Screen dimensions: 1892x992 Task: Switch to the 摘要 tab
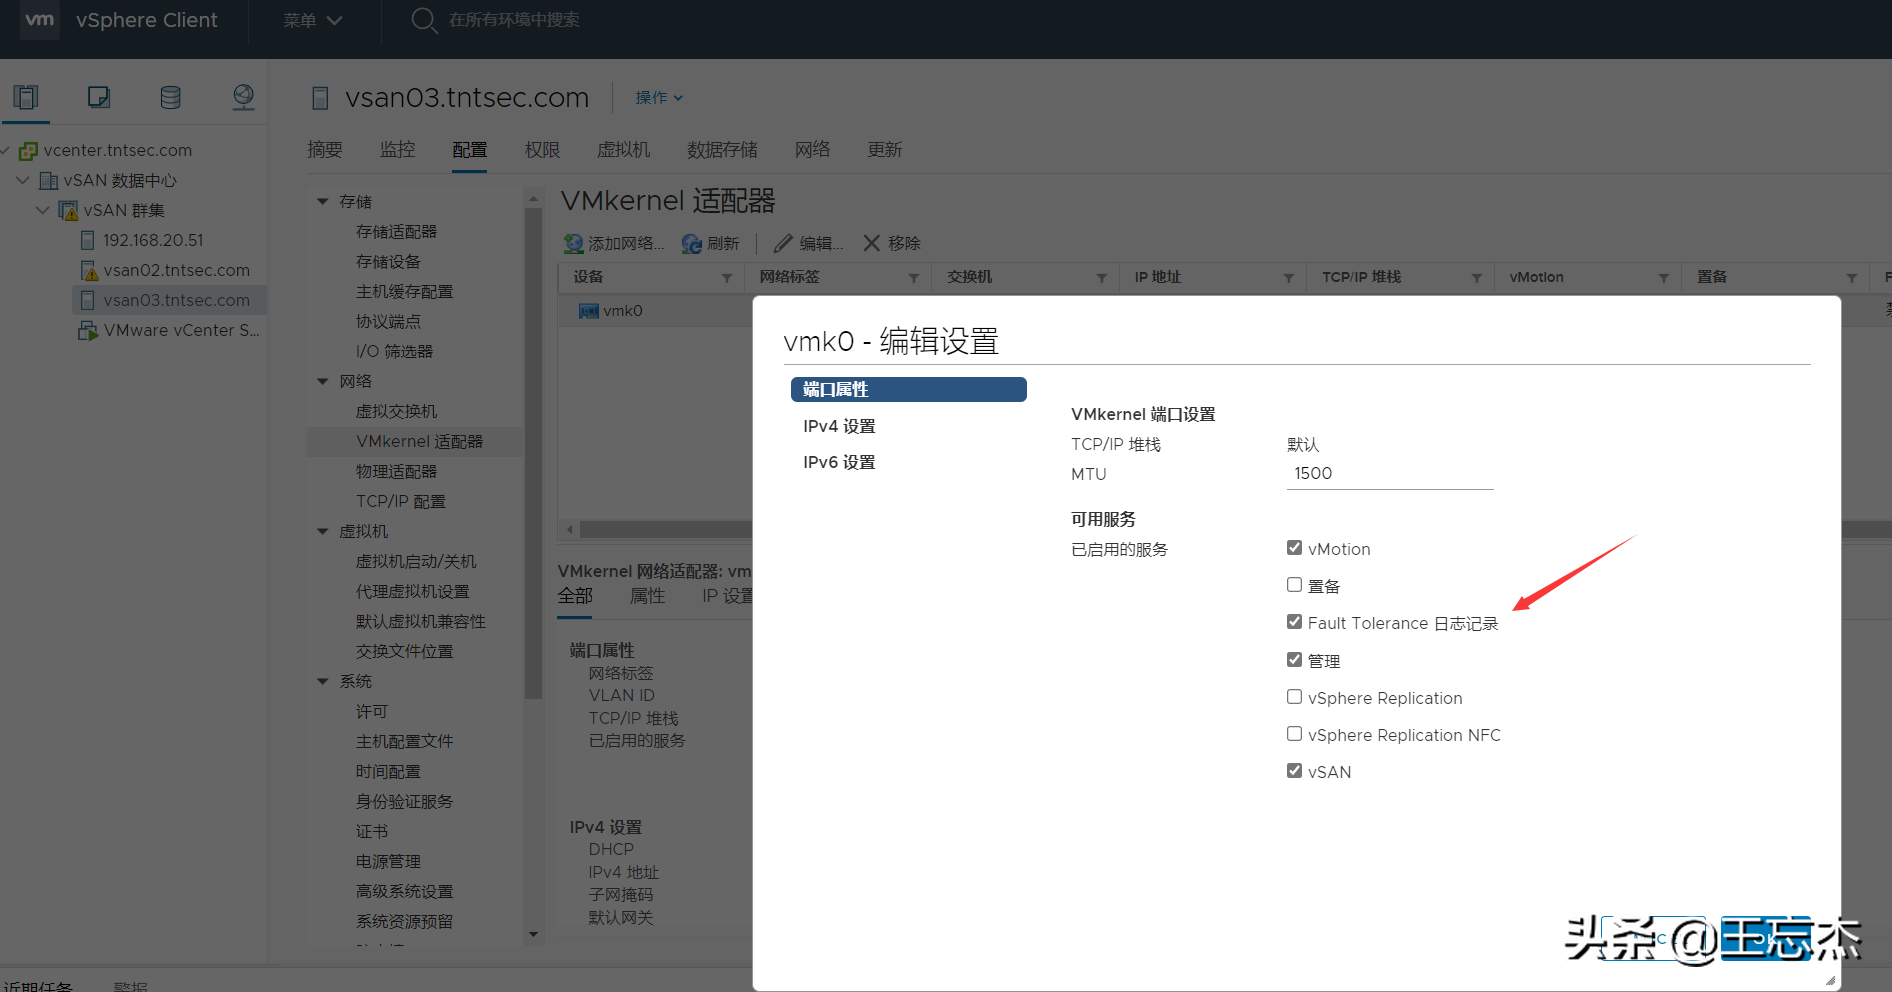(x=325, y=150)
